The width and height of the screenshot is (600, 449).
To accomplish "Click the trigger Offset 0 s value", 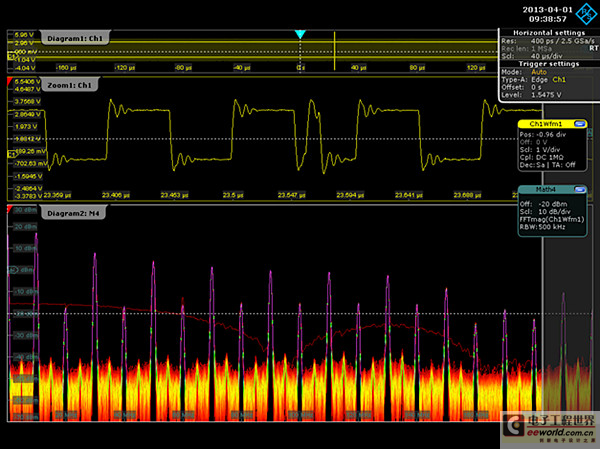I will (536, 87).
